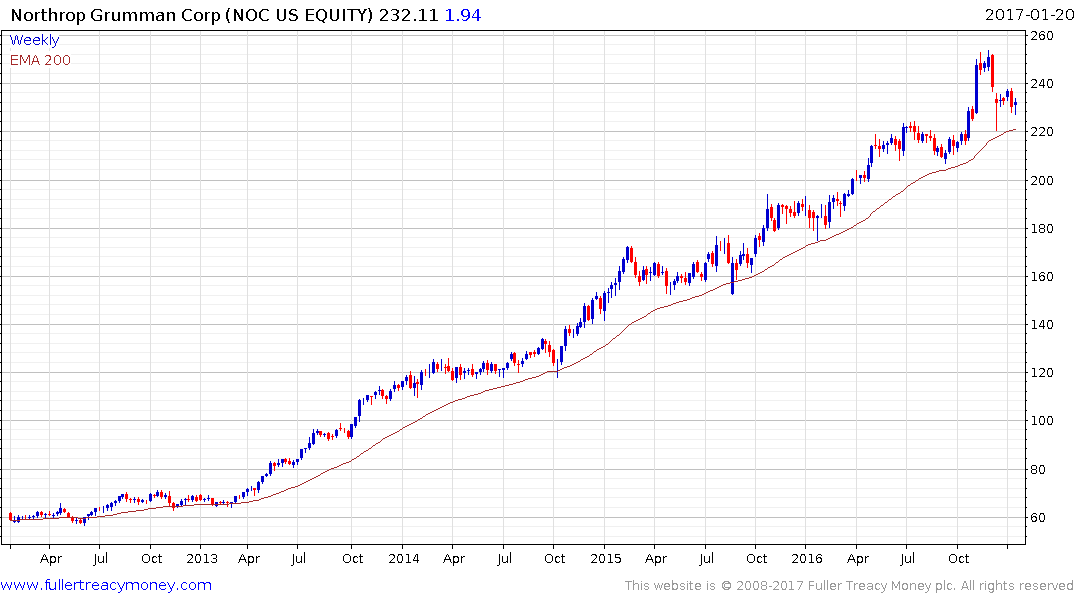Image resolution: width=1075 pixels, height=600 pixels.
Task: Click the 140 price axis label
Action: click(1042, 324)
